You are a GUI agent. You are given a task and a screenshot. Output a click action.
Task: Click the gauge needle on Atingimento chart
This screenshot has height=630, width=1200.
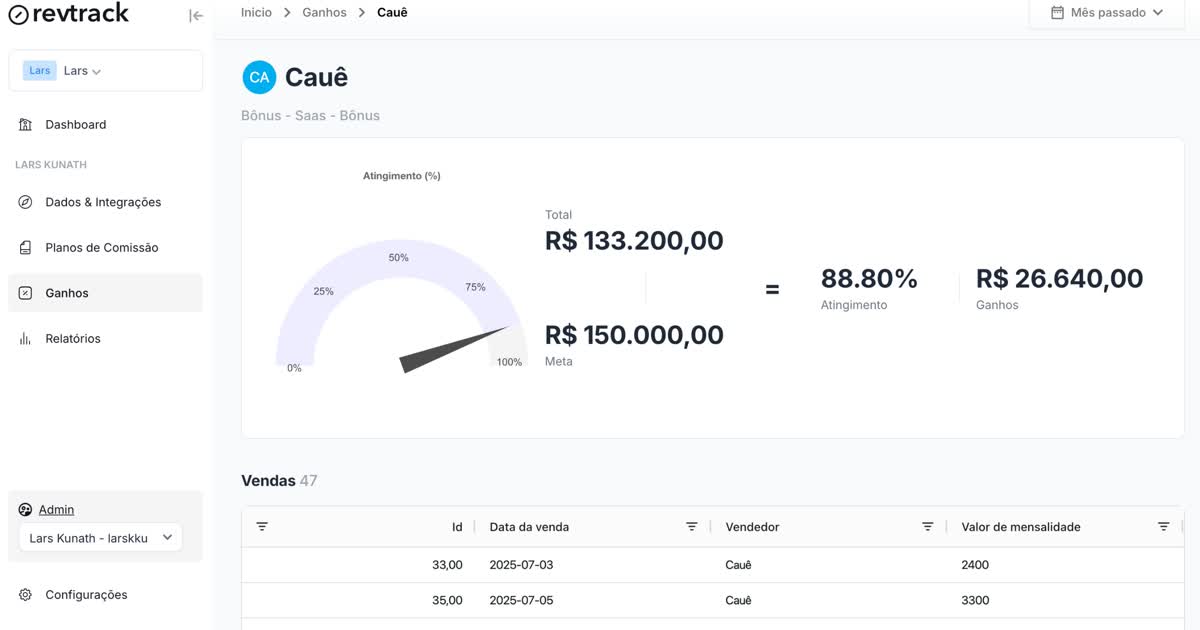pyautogui.click(x=455, y=350)
